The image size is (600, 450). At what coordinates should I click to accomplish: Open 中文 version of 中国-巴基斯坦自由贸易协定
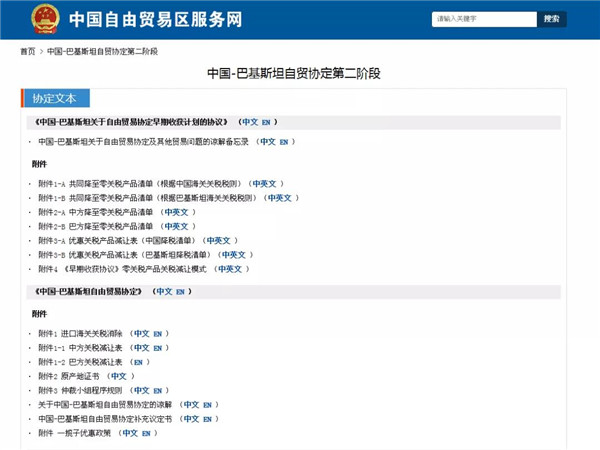tap(163, 292)
